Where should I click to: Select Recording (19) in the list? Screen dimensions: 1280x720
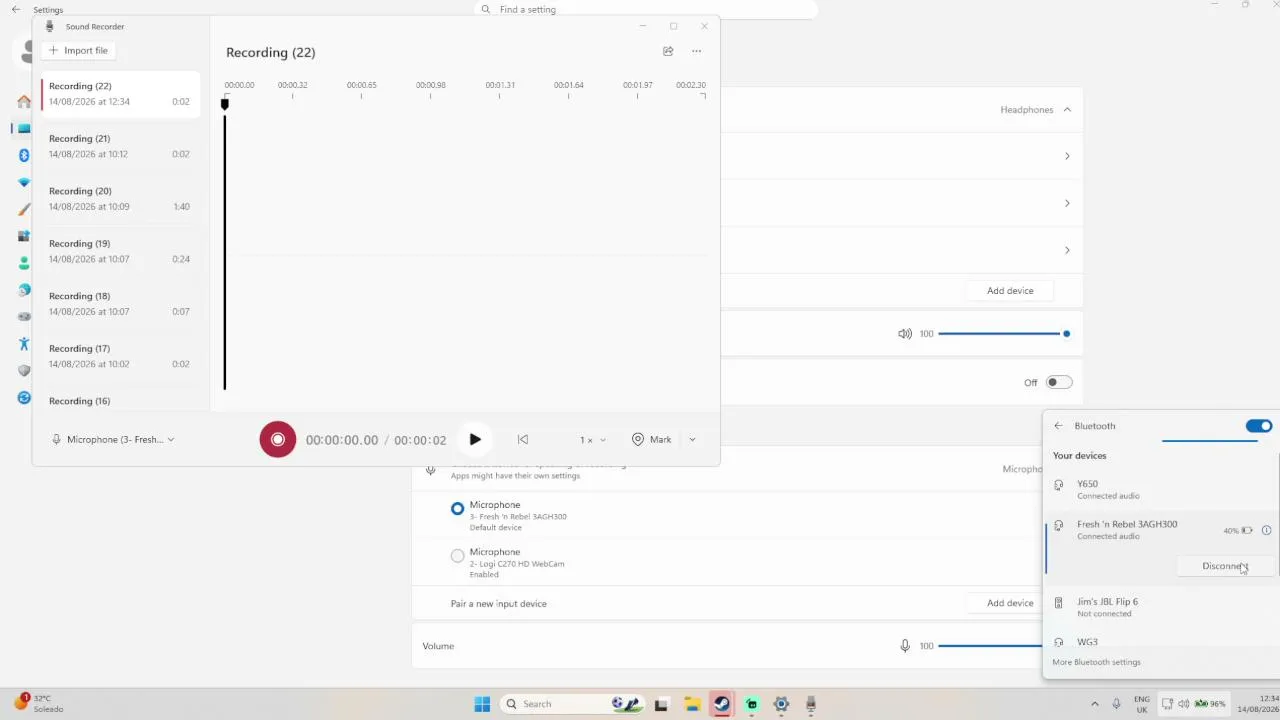click(x=120, y=251)
